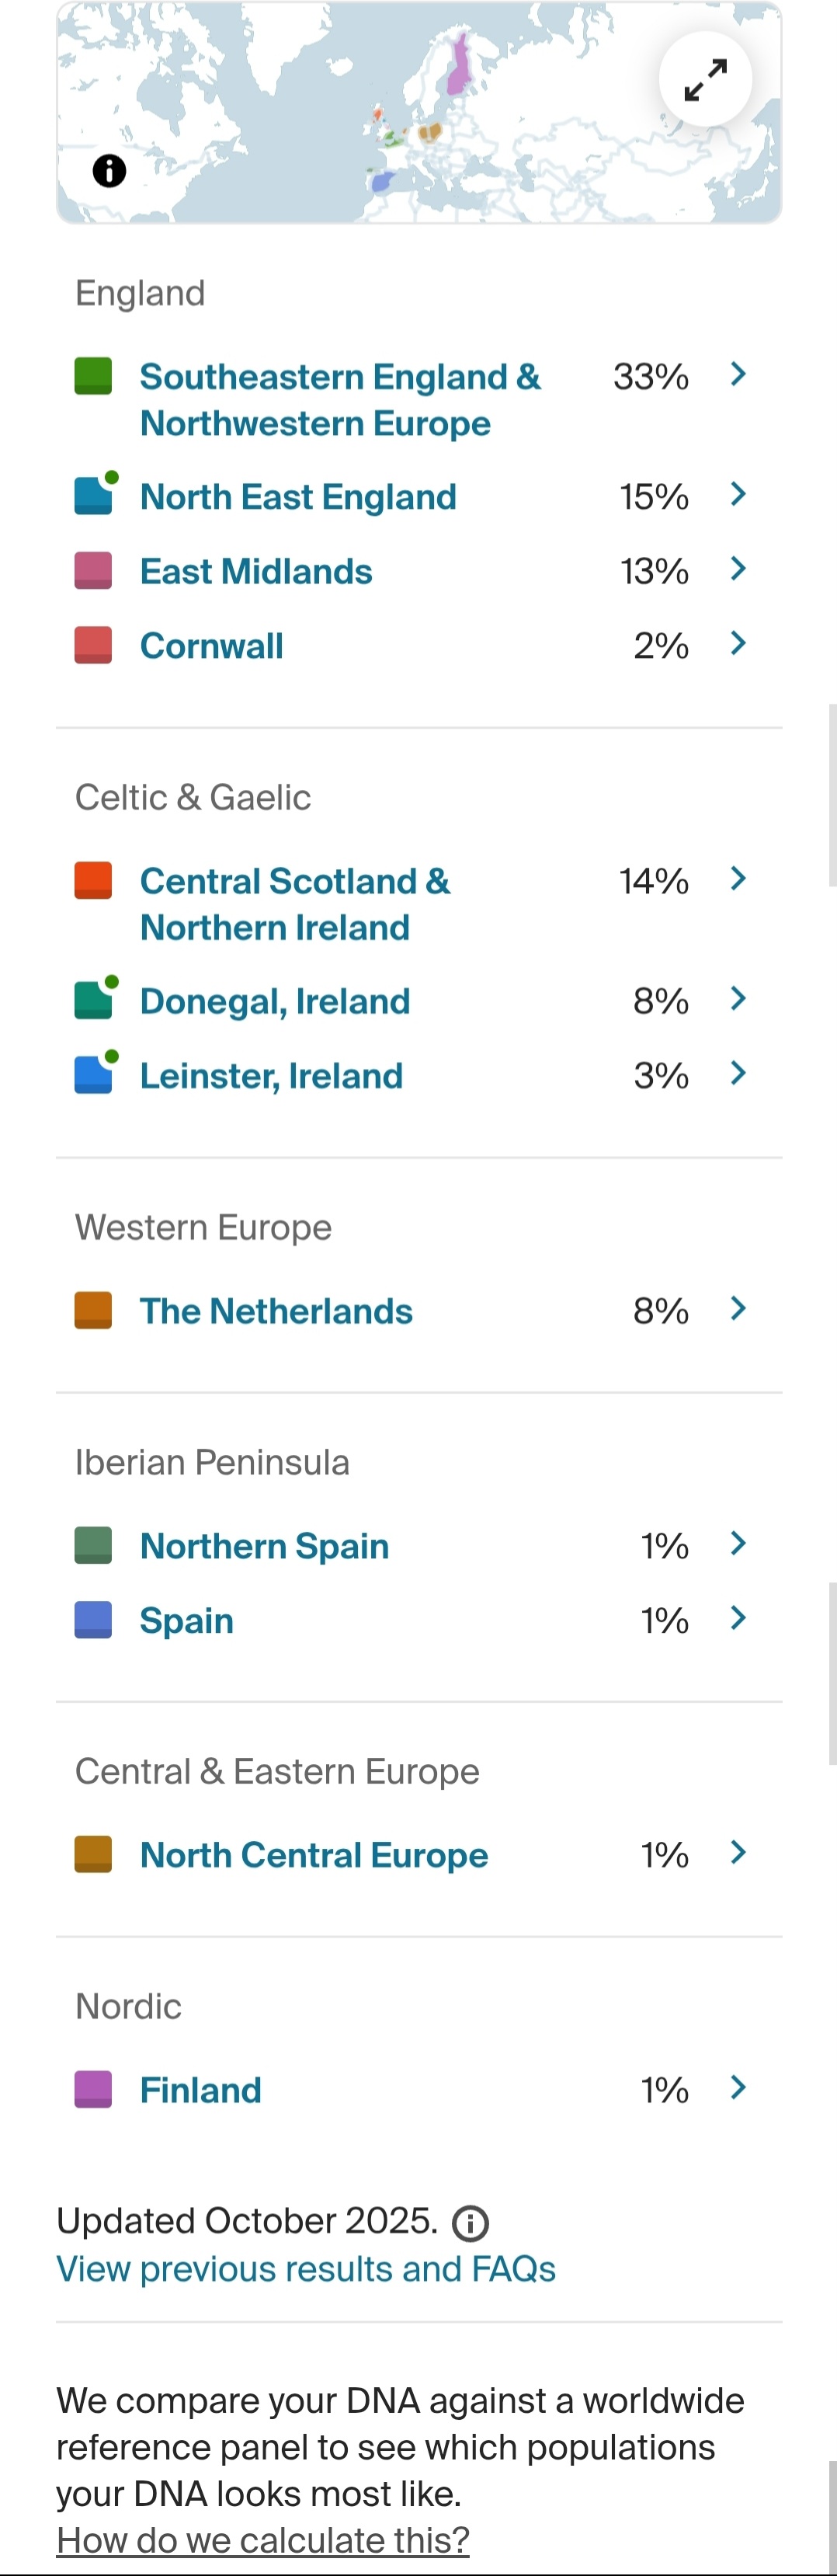Click the Leinster, Ireland blue region marker
The width and height of the screenshot is (837, 2576).
pyautogui.click(x=93, y=1075)
